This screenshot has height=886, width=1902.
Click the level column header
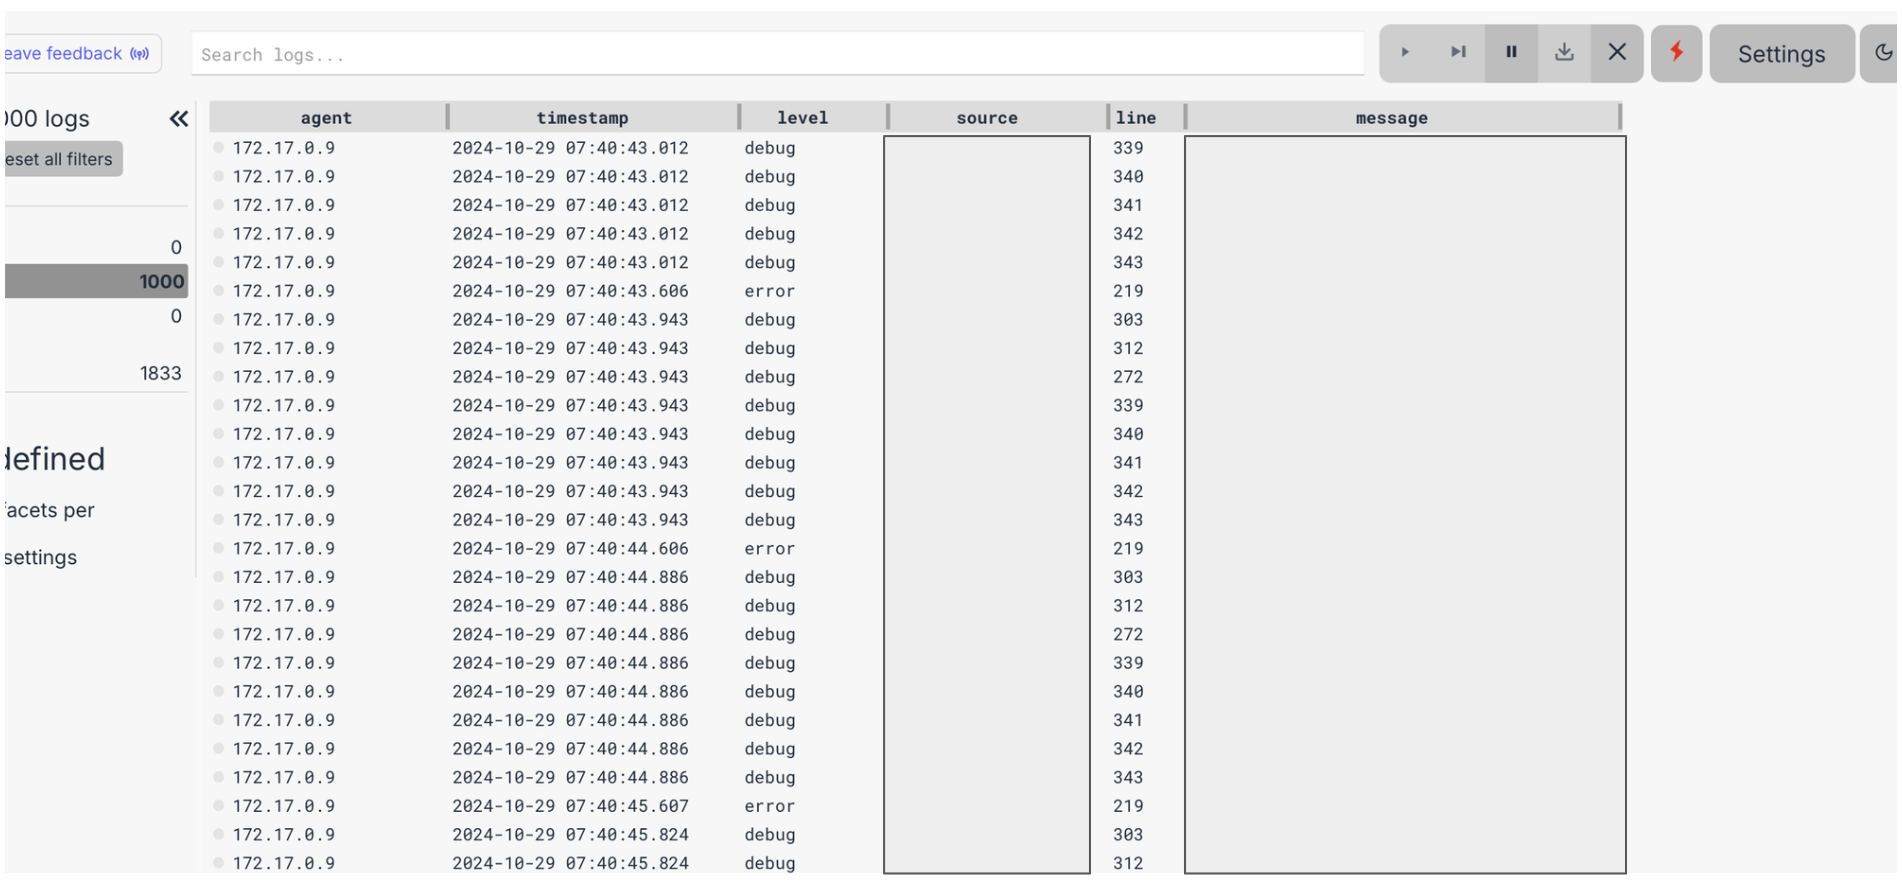click(x=802, y=117)
